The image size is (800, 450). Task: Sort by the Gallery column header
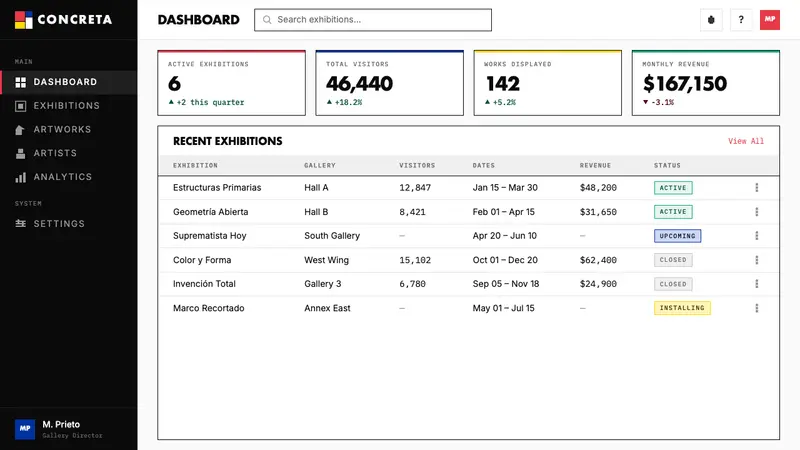[320, 165]
